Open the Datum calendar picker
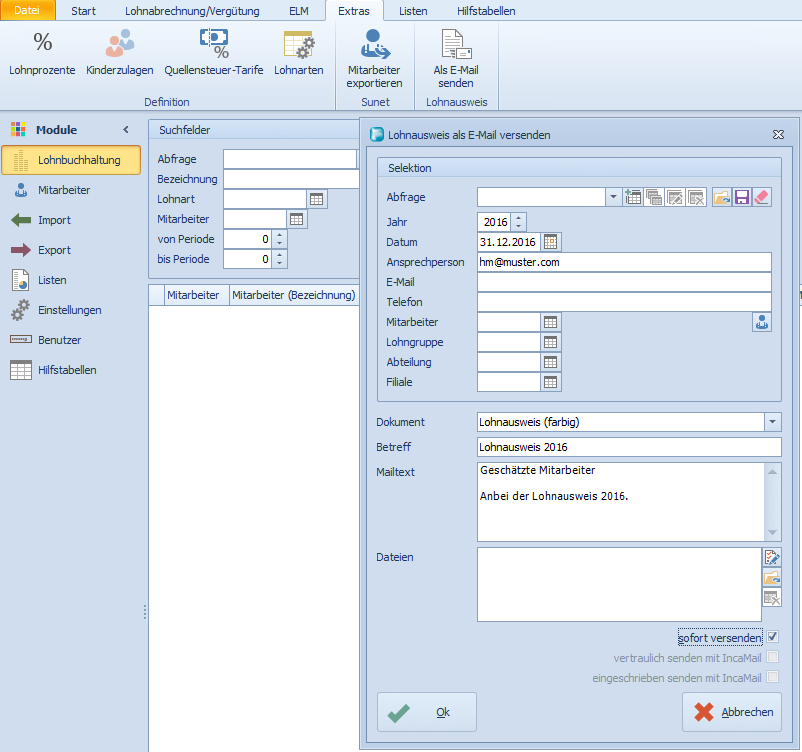This screenshot has height=752, width=802. (x=551, y=242)
